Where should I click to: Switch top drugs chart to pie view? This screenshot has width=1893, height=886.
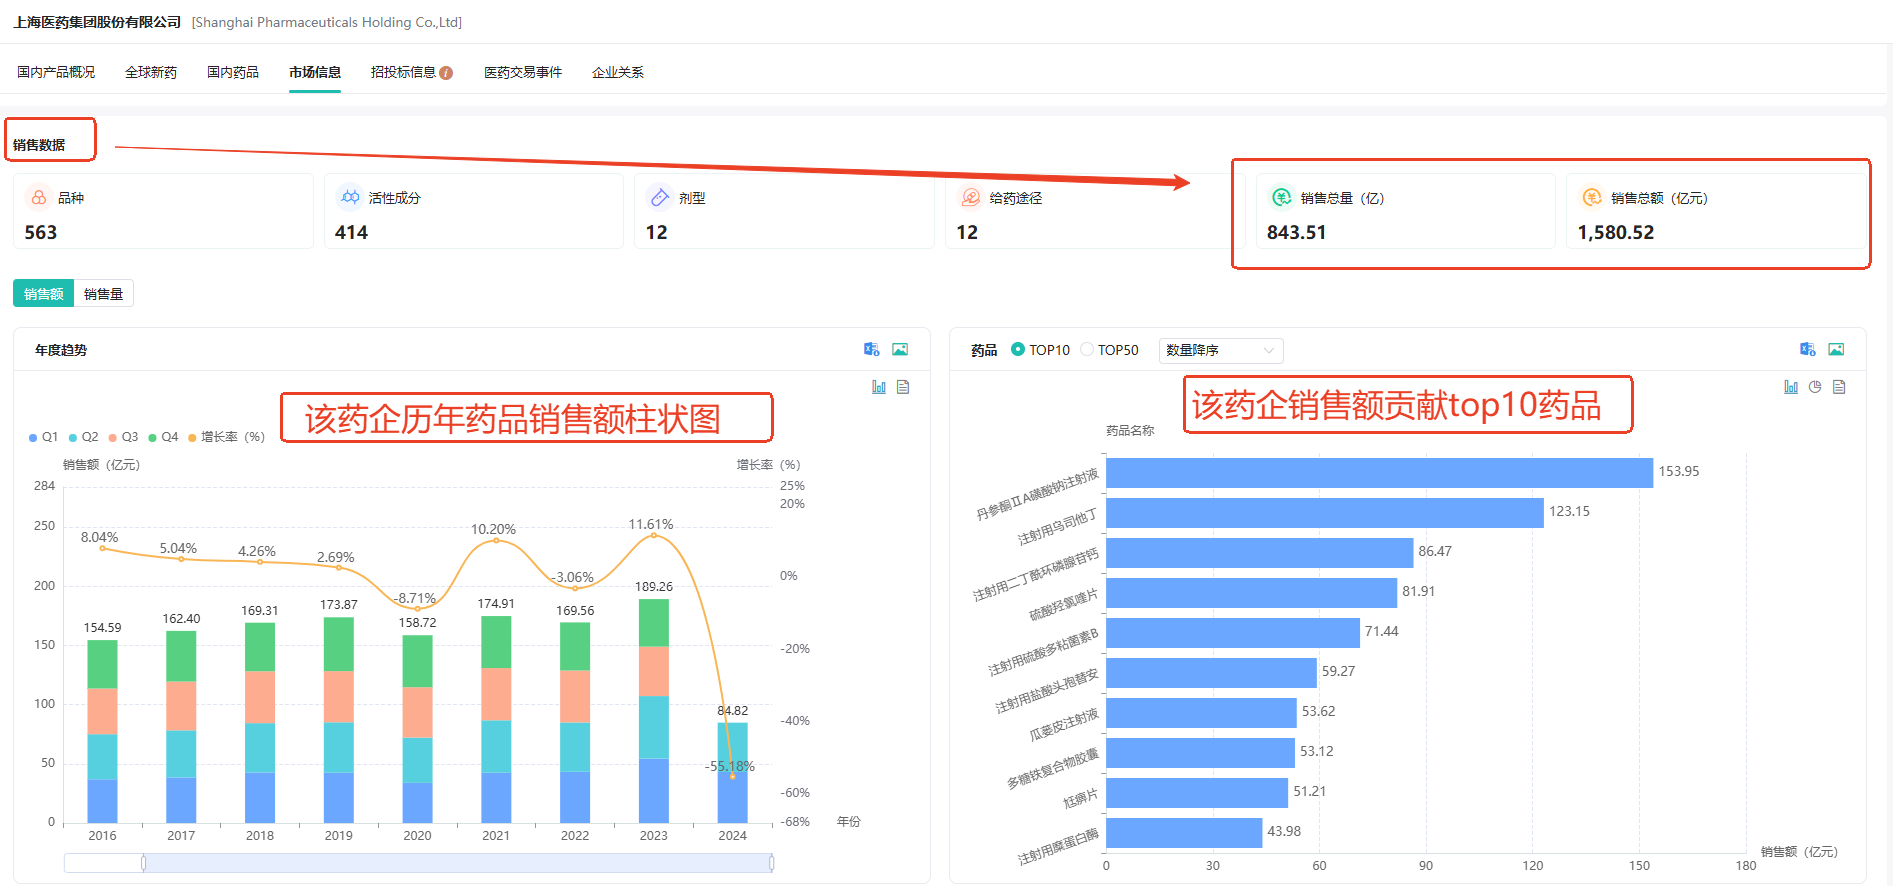1815,387
